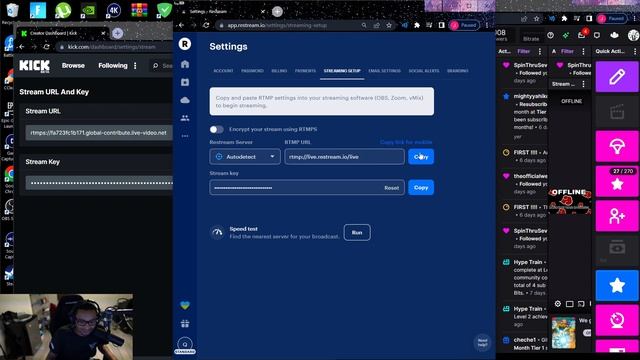Click the Restream R logo

185,44
